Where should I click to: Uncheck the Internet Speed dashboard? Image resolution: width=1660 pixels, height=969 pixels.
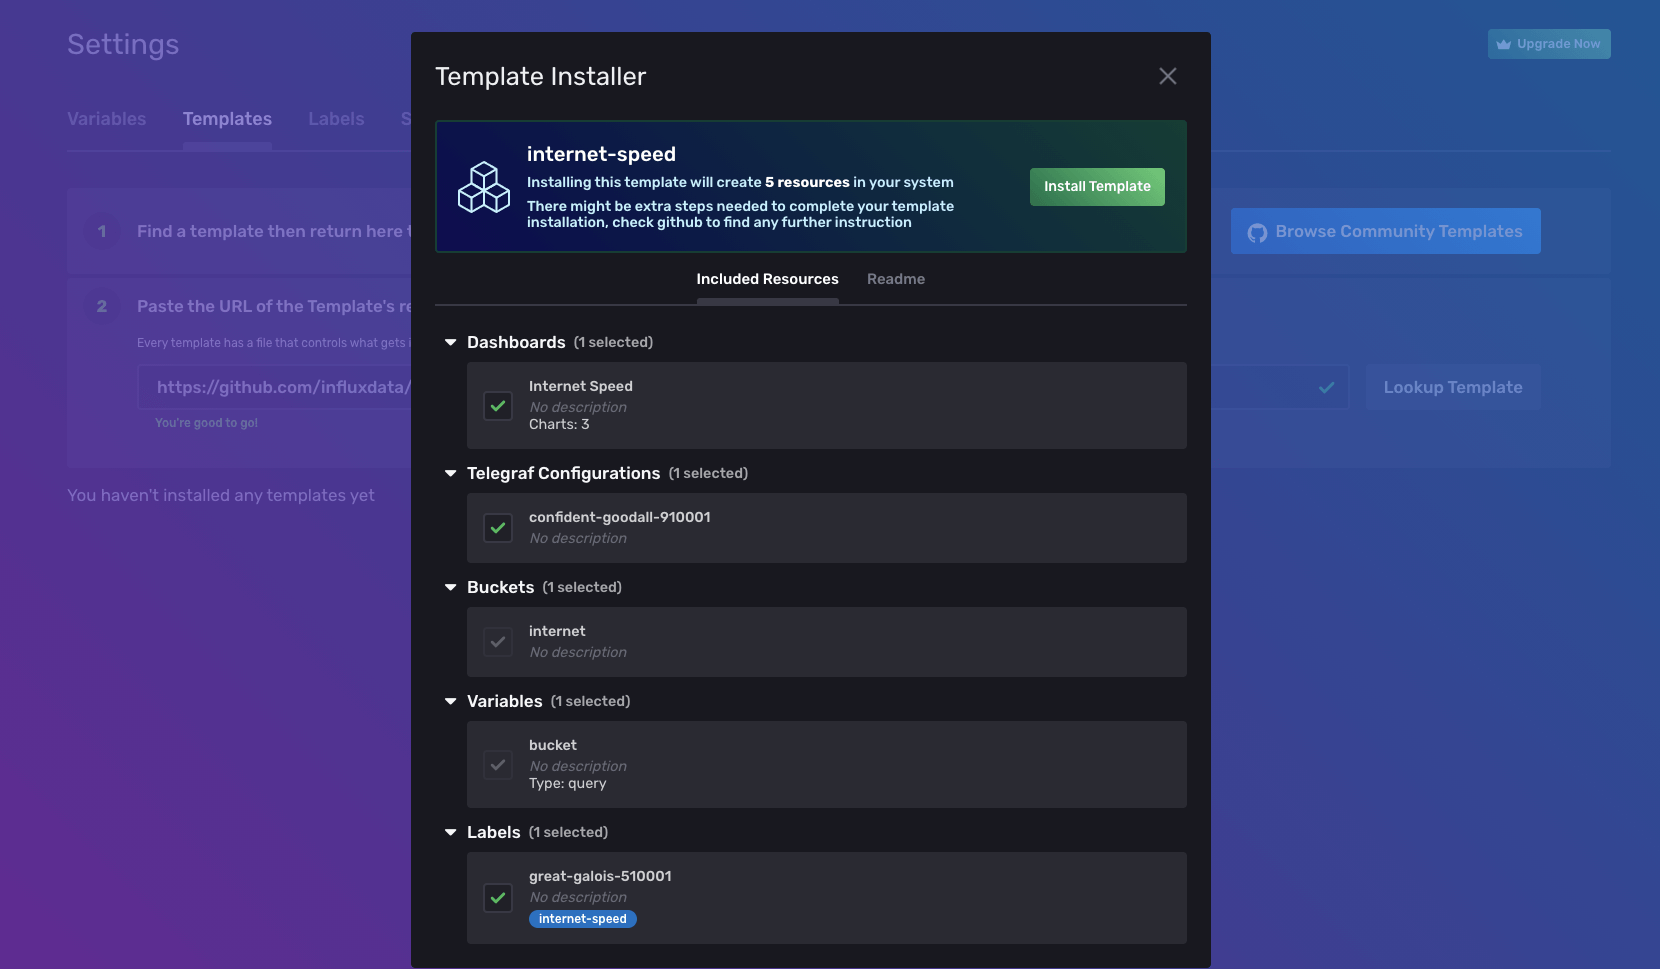click(497, 405)
